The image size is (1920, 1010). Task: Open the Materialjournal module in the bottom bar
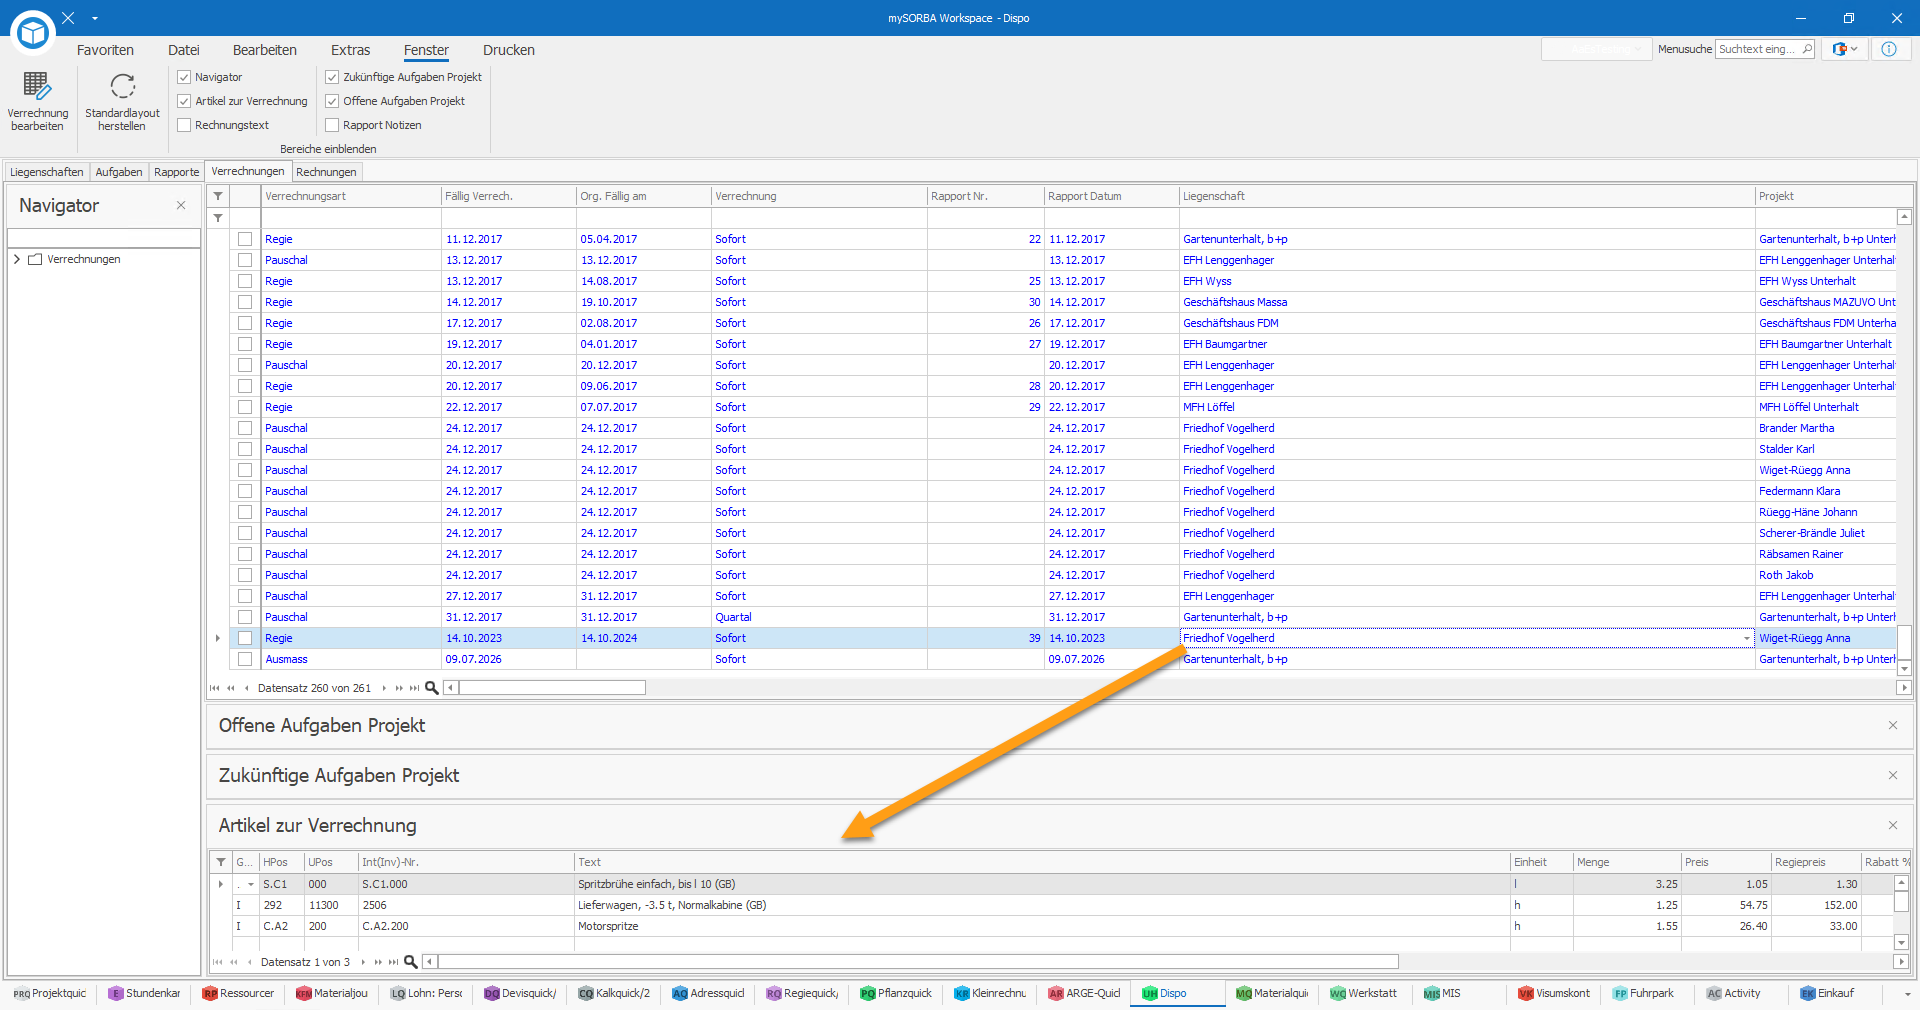(x=332, y=993)
